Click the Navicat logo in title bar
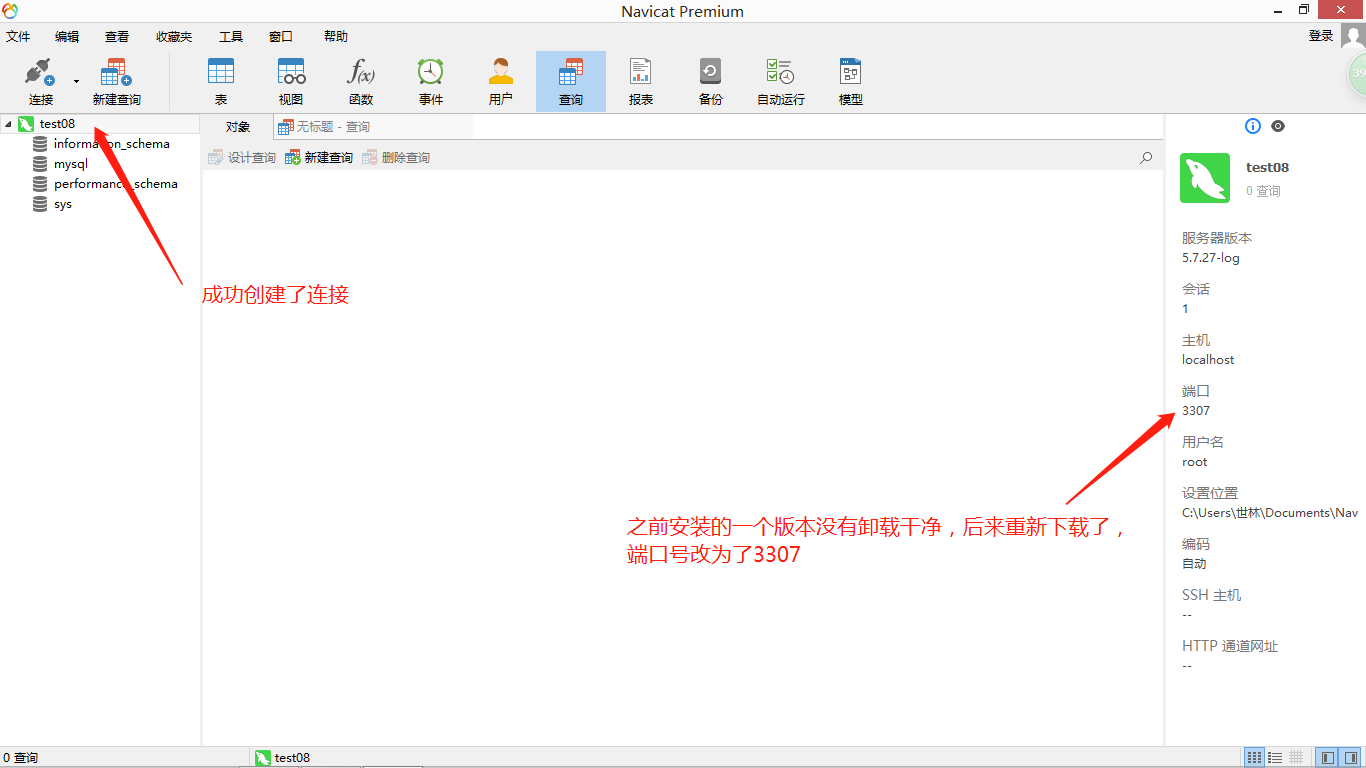 coord(10,11)
